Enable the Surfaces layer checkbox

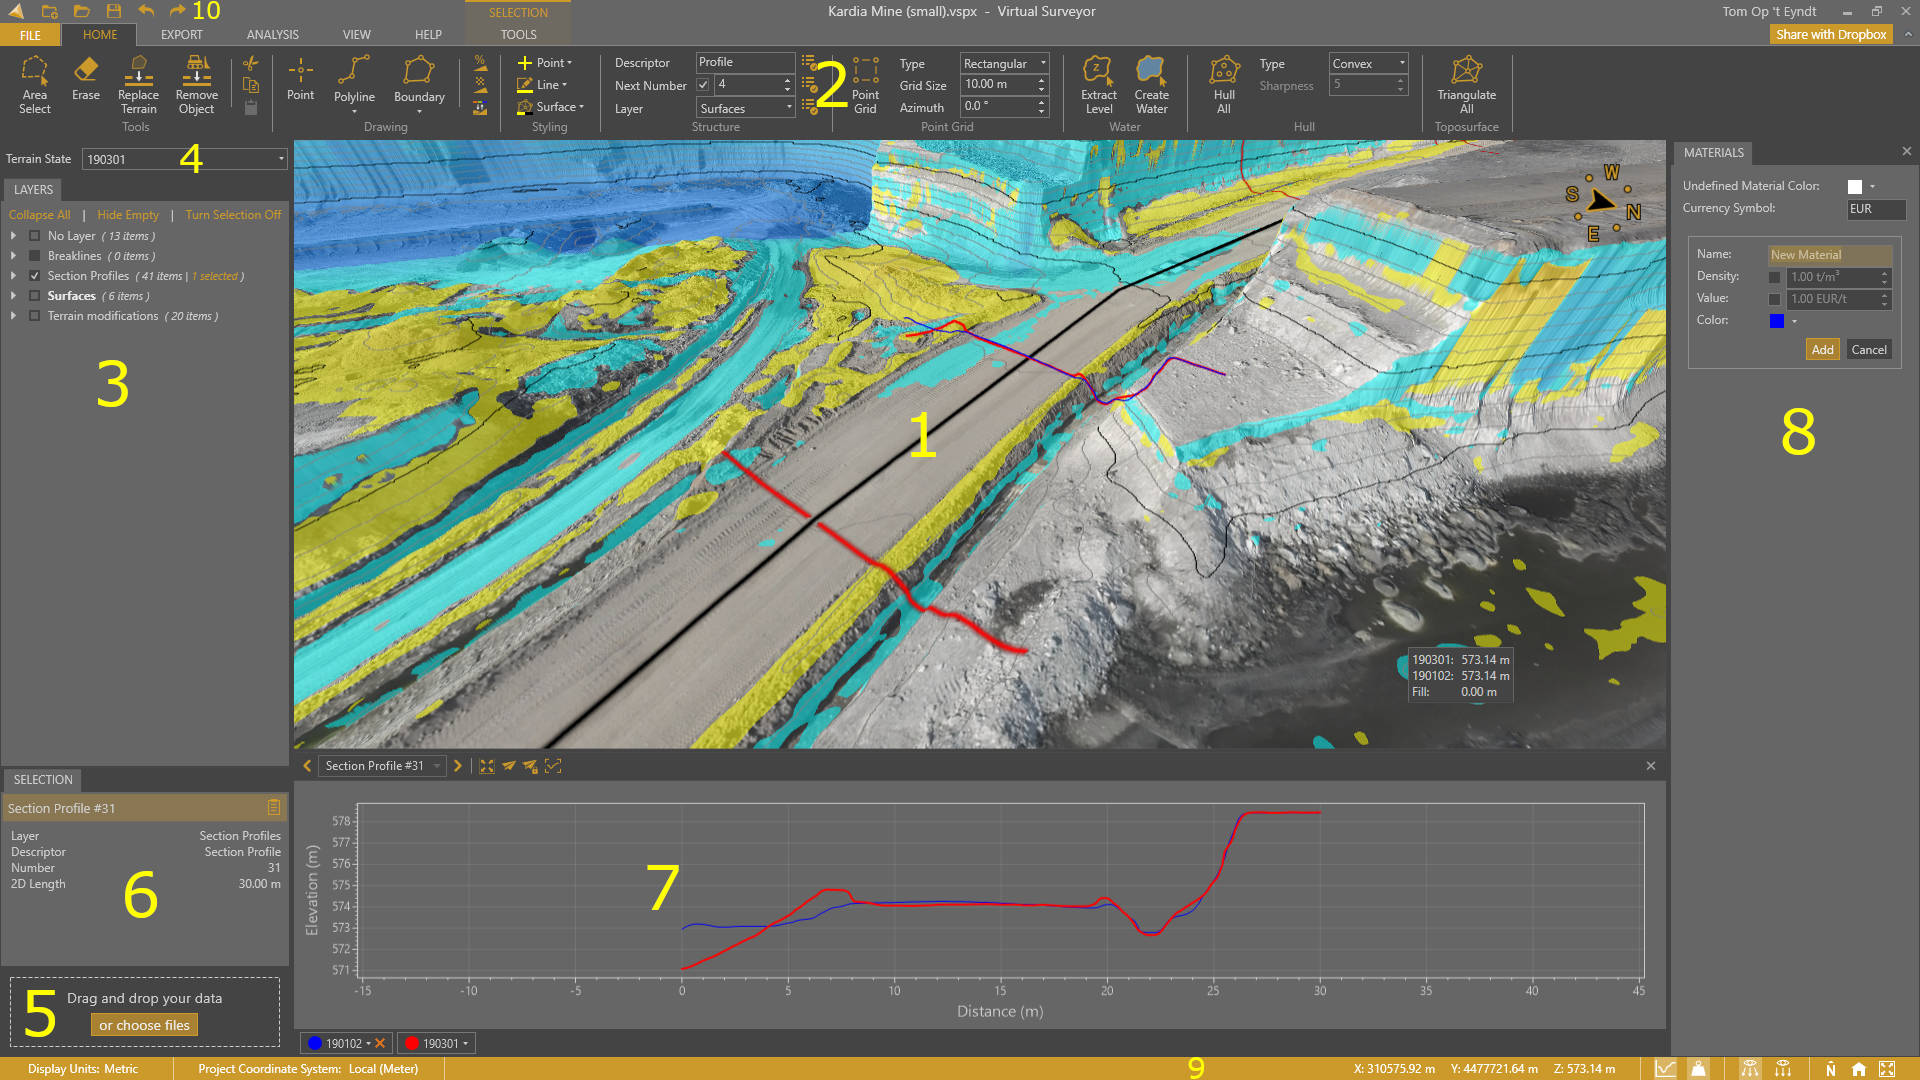pyautogui.click(x=35, y=296)
